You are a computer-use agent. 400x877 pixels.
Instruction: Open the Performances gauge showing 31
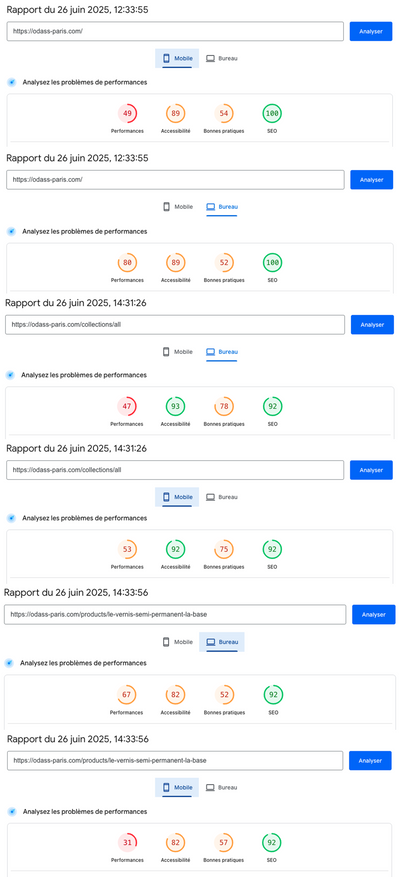pyautogui.click(x=127, y=842)
